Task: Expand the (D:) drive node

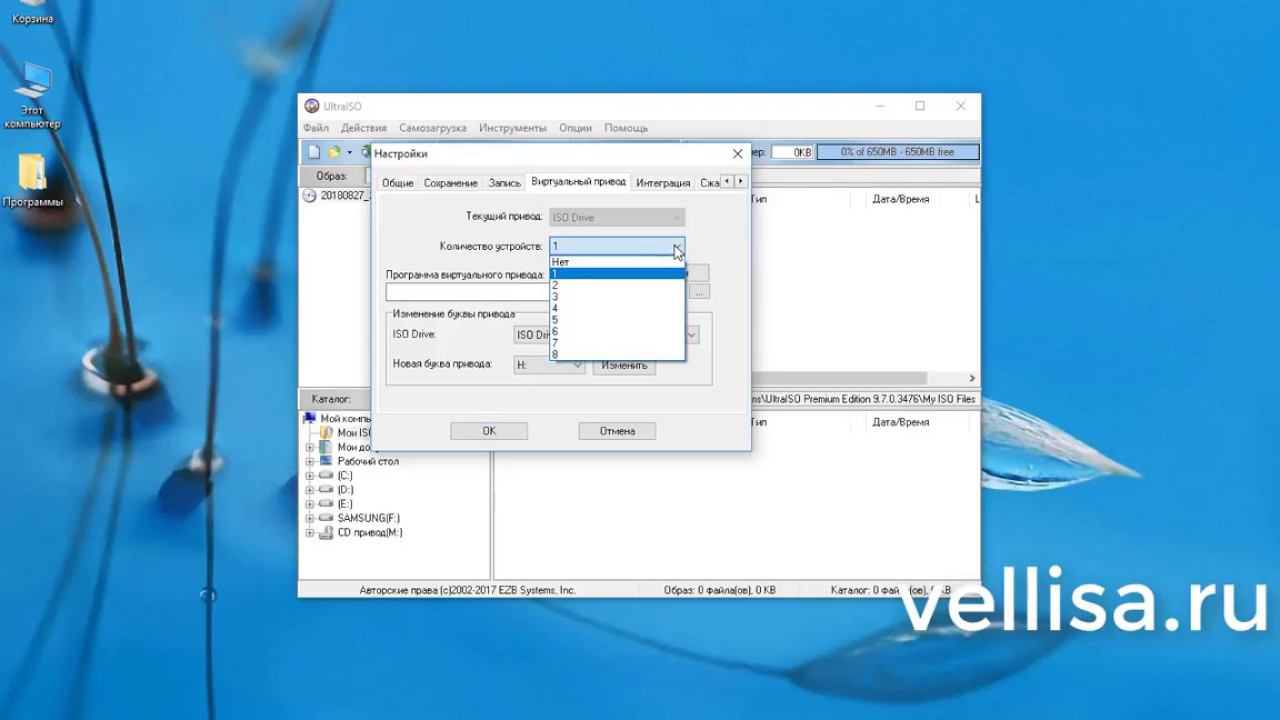Action: (x=310, y=490)
